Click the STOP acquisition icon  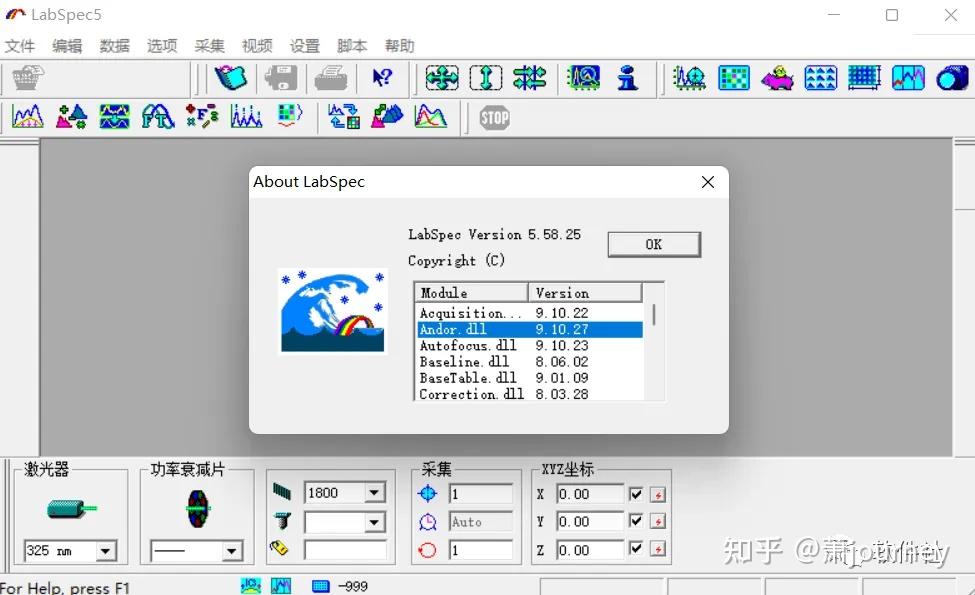point(494,117)
